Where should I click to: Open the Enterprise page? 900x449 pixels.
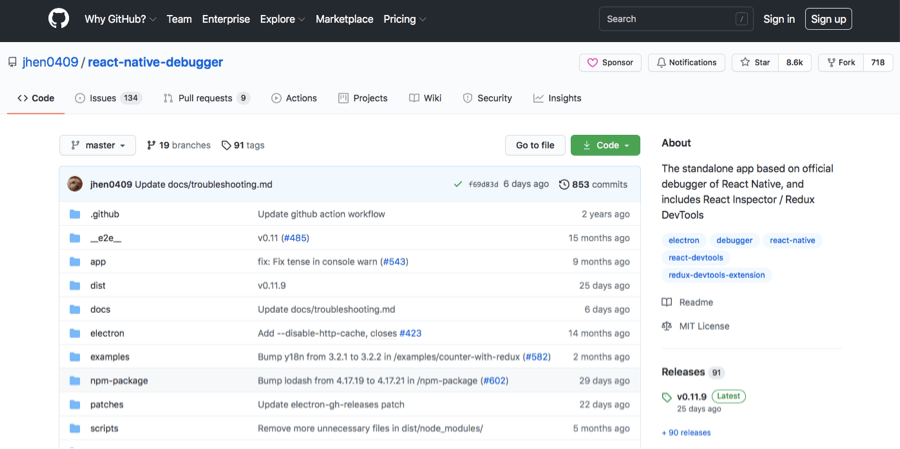pos(226,19)
